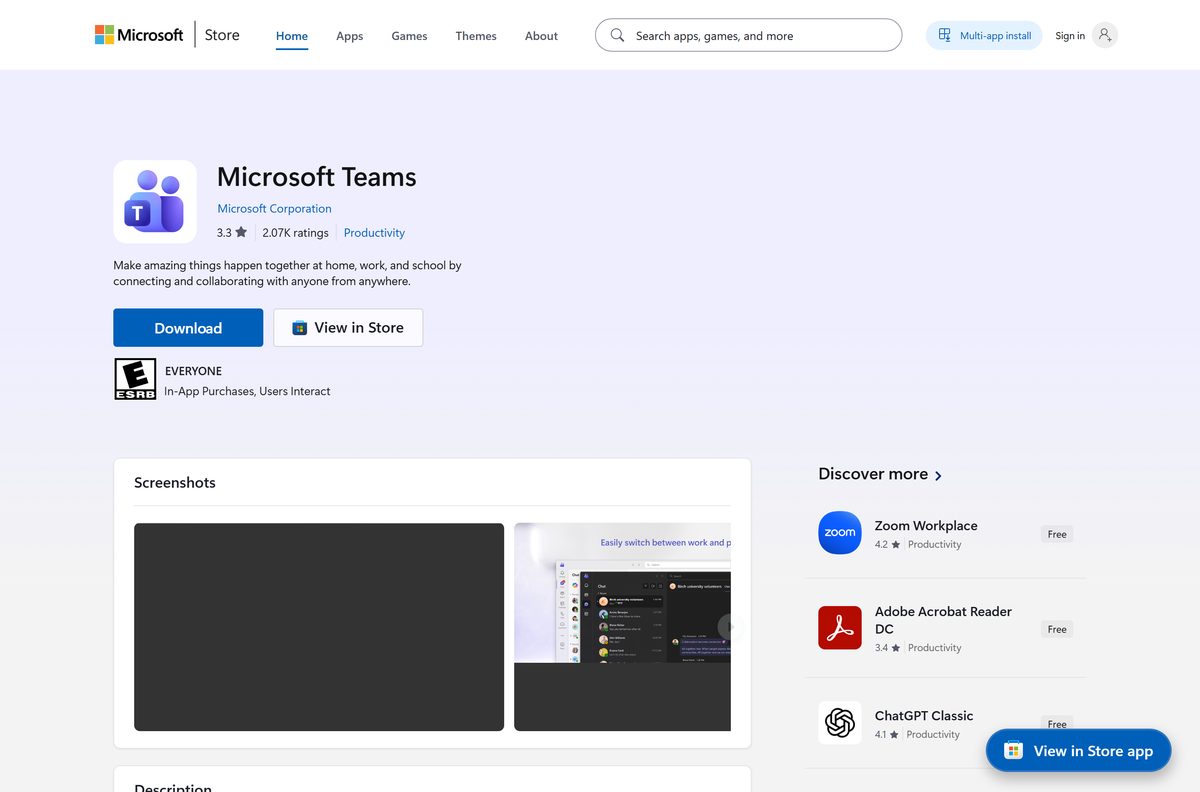1200x792 pixels.
Task: Click the Adobe Acrobat Reader icon
Action: 840,628
